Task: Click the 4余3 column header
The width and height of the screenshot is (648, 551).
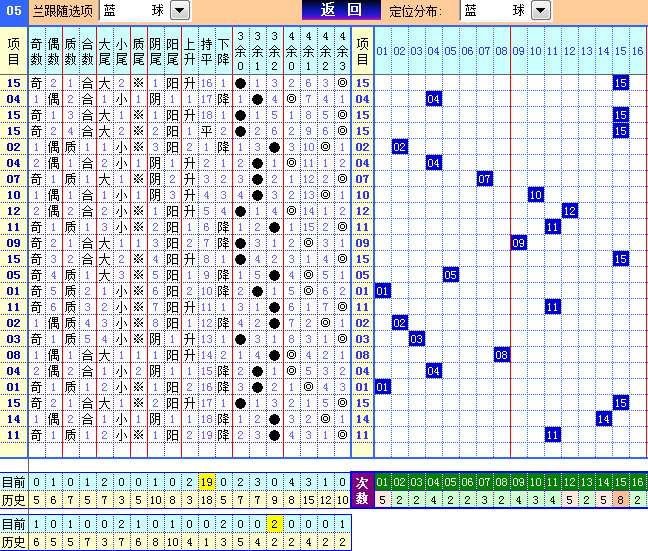Action: tap(342, 51)
